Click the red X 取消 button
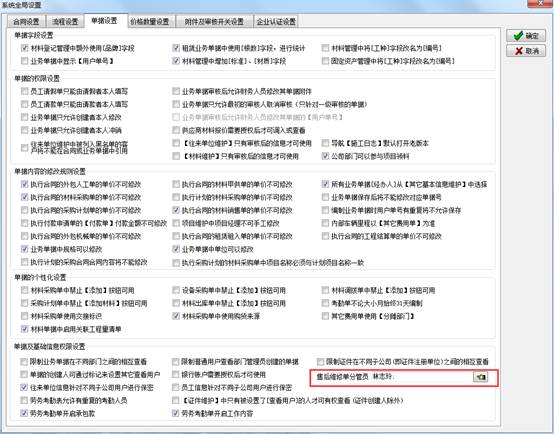The width and height of the screenshot is (554, 434). (526, 51)
